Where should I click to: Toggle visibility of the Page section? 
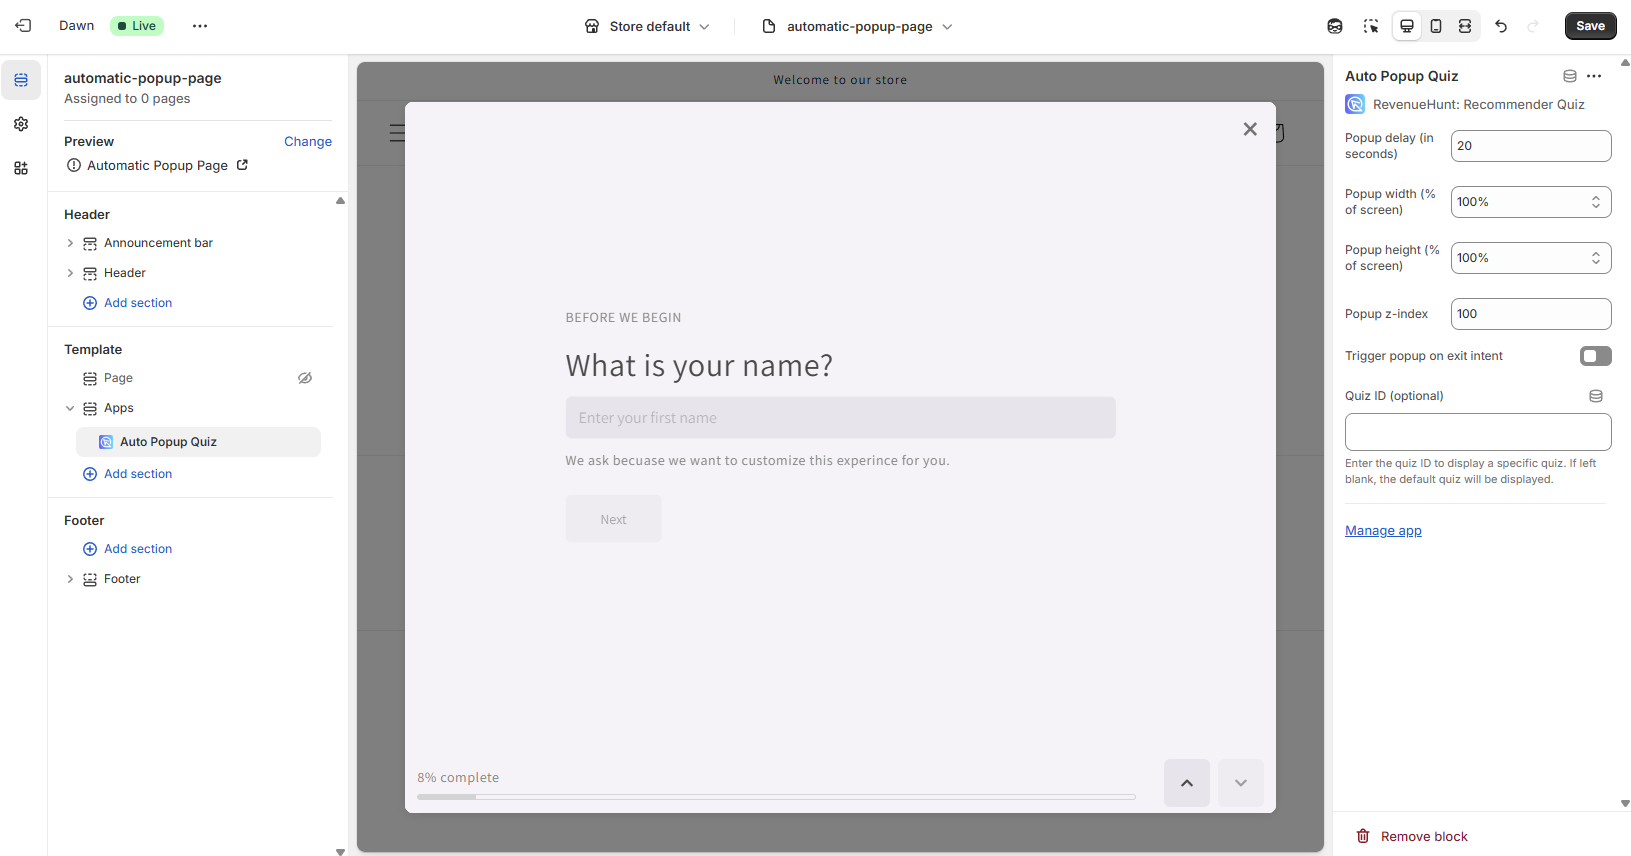coord(305,378)
